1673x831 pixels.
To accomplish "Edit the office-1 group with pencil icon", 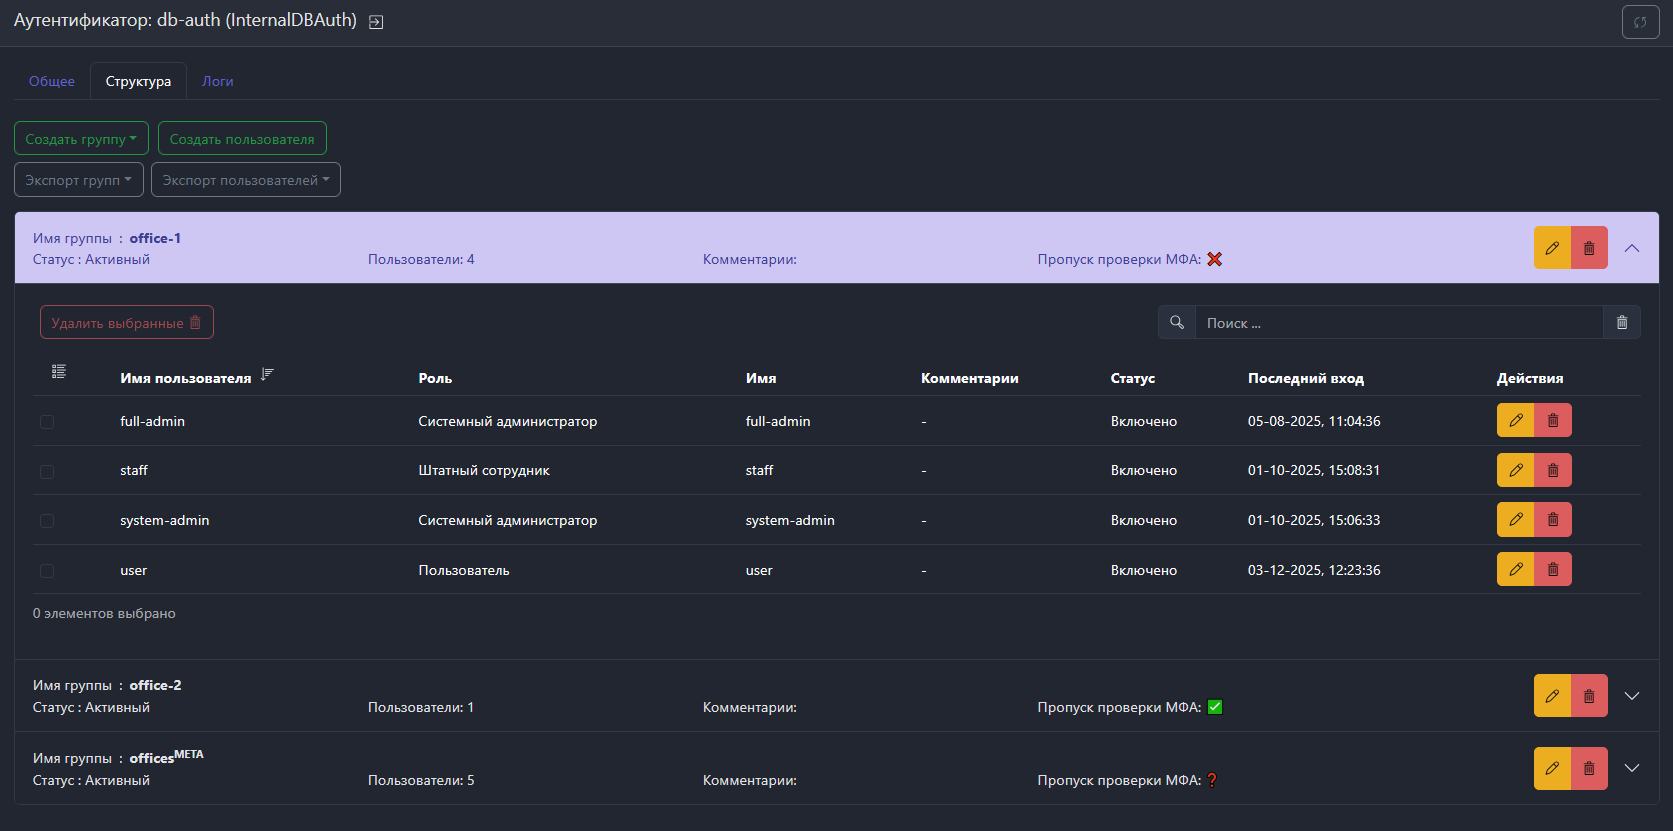I will (1552, 248).
